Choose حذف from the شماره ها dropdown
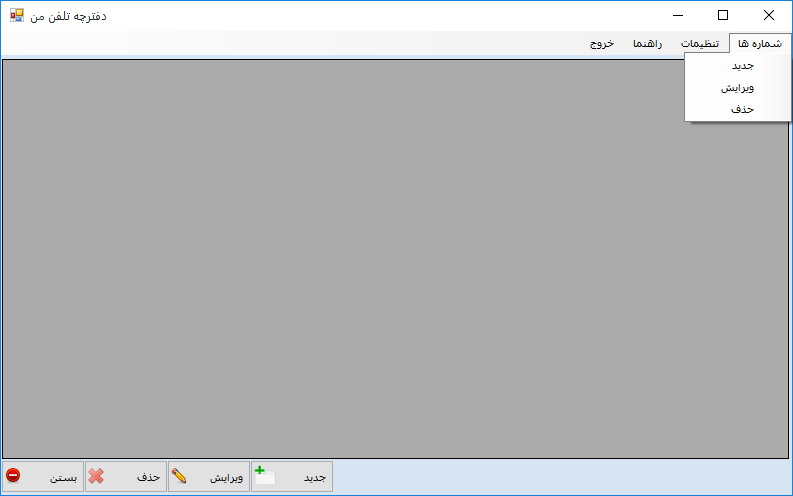793x496 pixels. [x=741, y=108]
